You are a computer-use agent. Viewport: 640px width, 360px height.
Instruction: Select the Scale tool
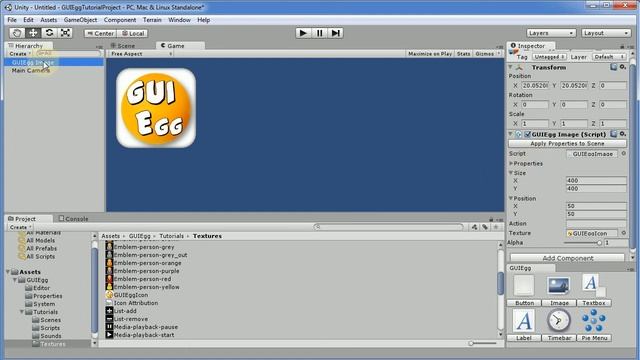click(65, 33)
